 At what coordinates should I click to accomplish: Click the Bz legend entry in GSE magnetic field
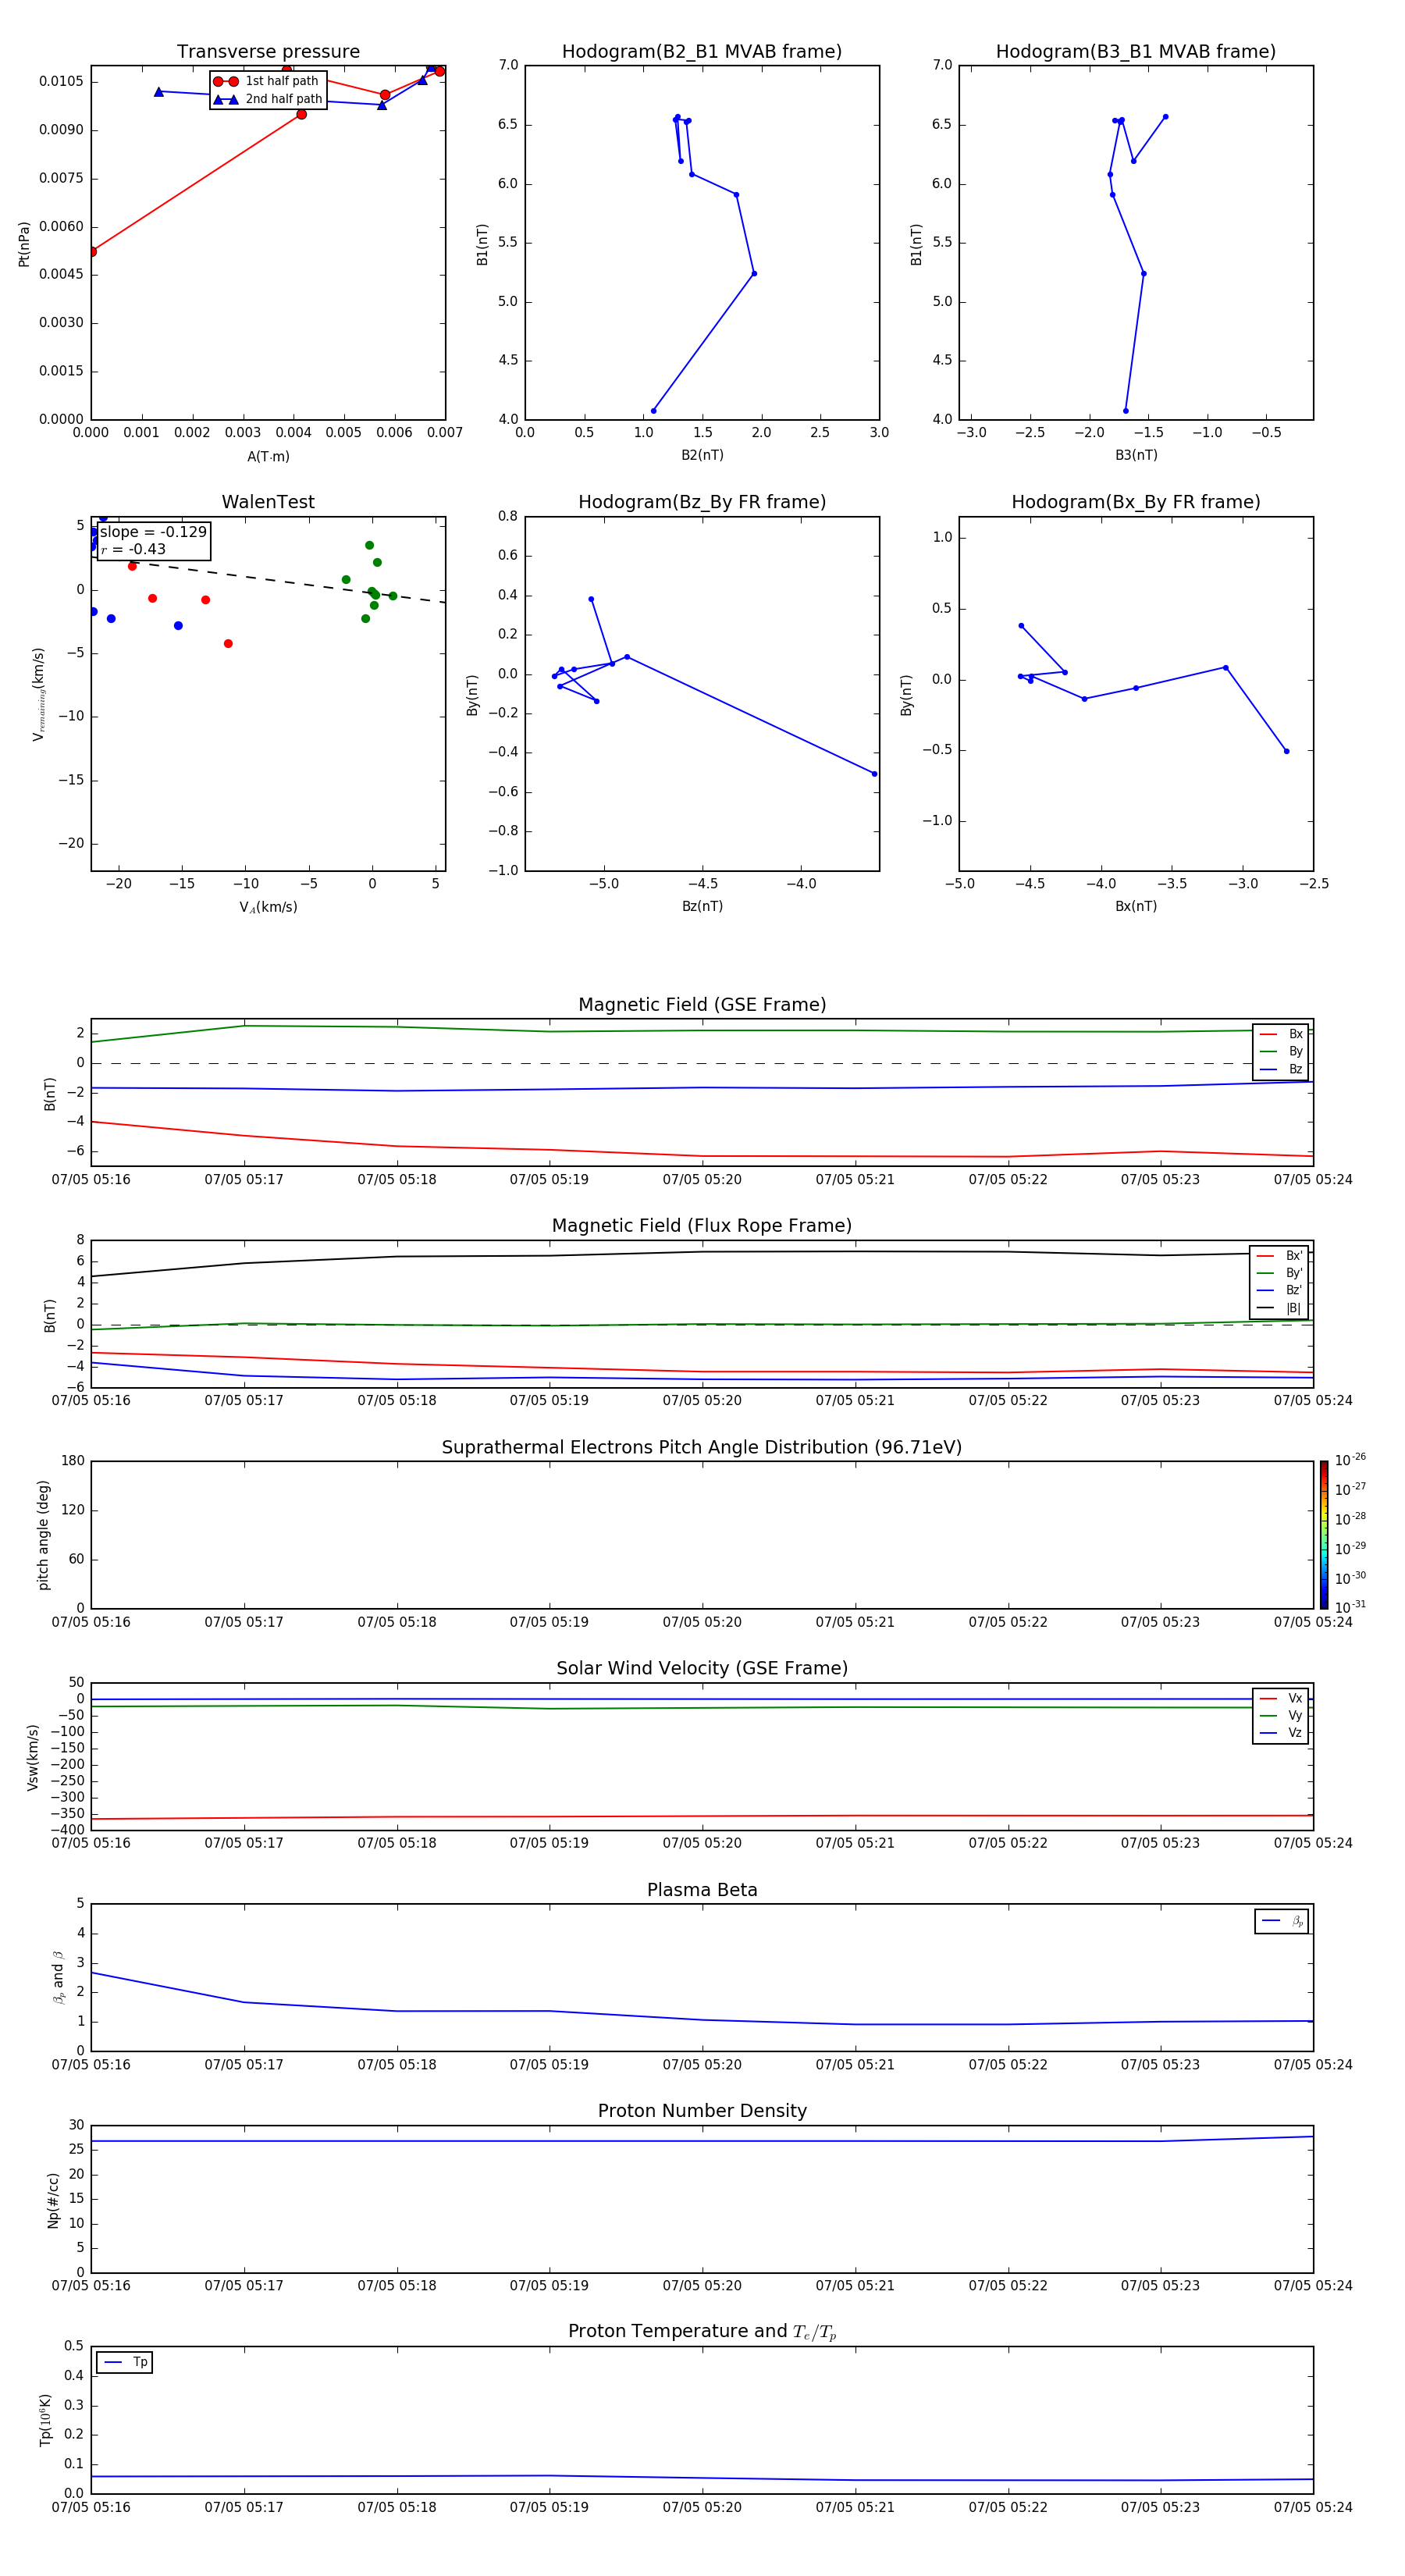coord(1281,1069)
